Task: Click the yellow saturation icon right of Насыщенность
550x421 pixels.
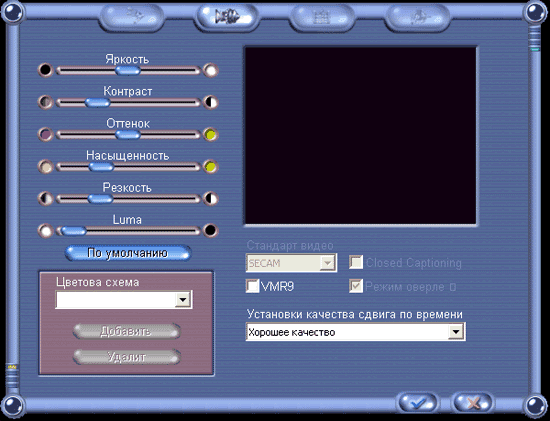Action: tap(210, 167)
